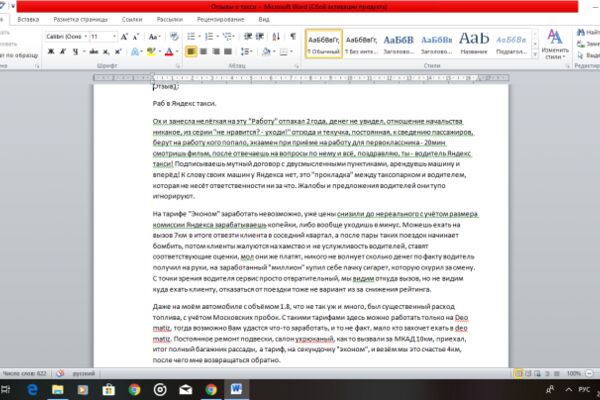Open the Абзац dialog launcher
600x400 pixels.
coord(297,66)
